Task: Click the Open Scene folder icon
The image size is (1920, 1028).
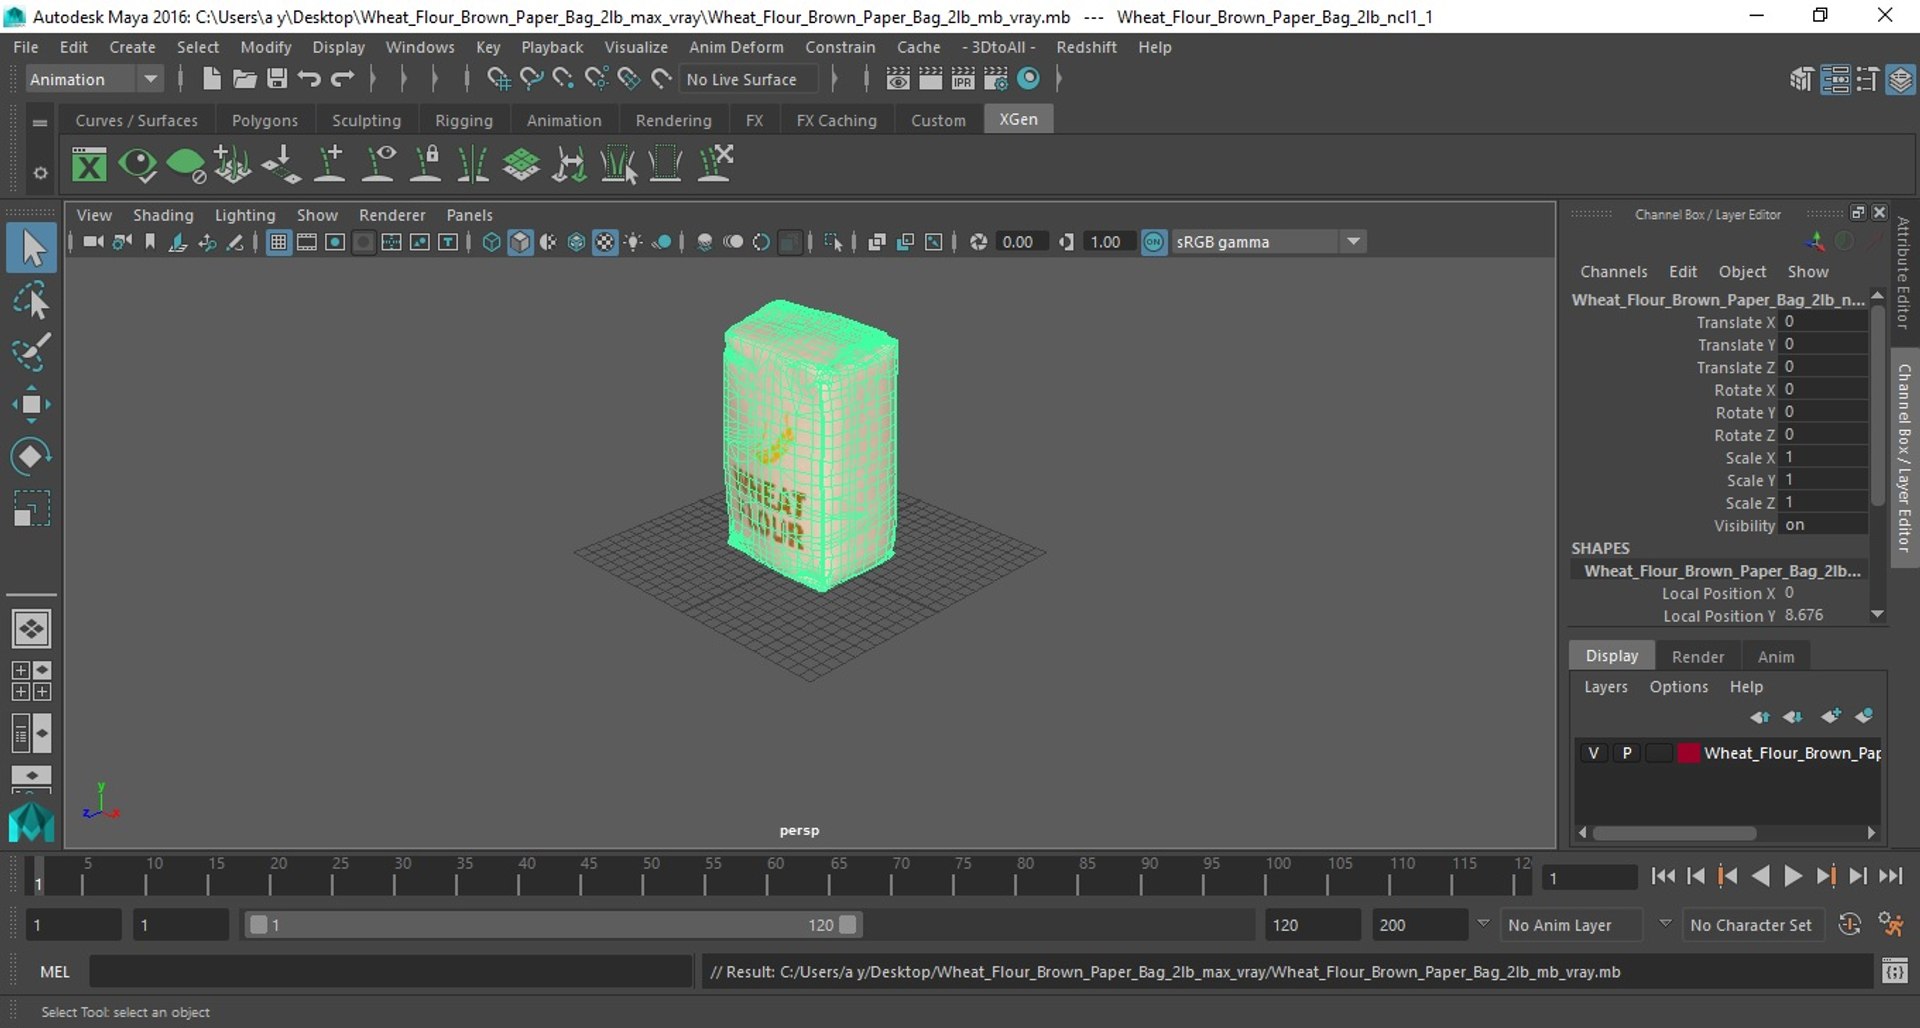Action: coord(244,79)
